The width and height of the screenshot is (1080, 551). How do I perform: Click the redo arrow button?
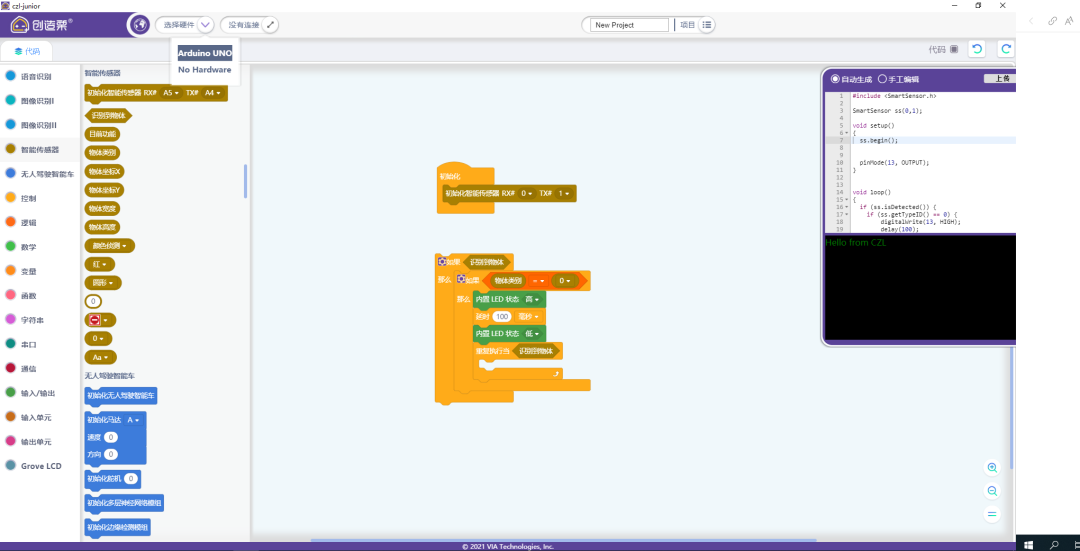(x=1005, y=49)
